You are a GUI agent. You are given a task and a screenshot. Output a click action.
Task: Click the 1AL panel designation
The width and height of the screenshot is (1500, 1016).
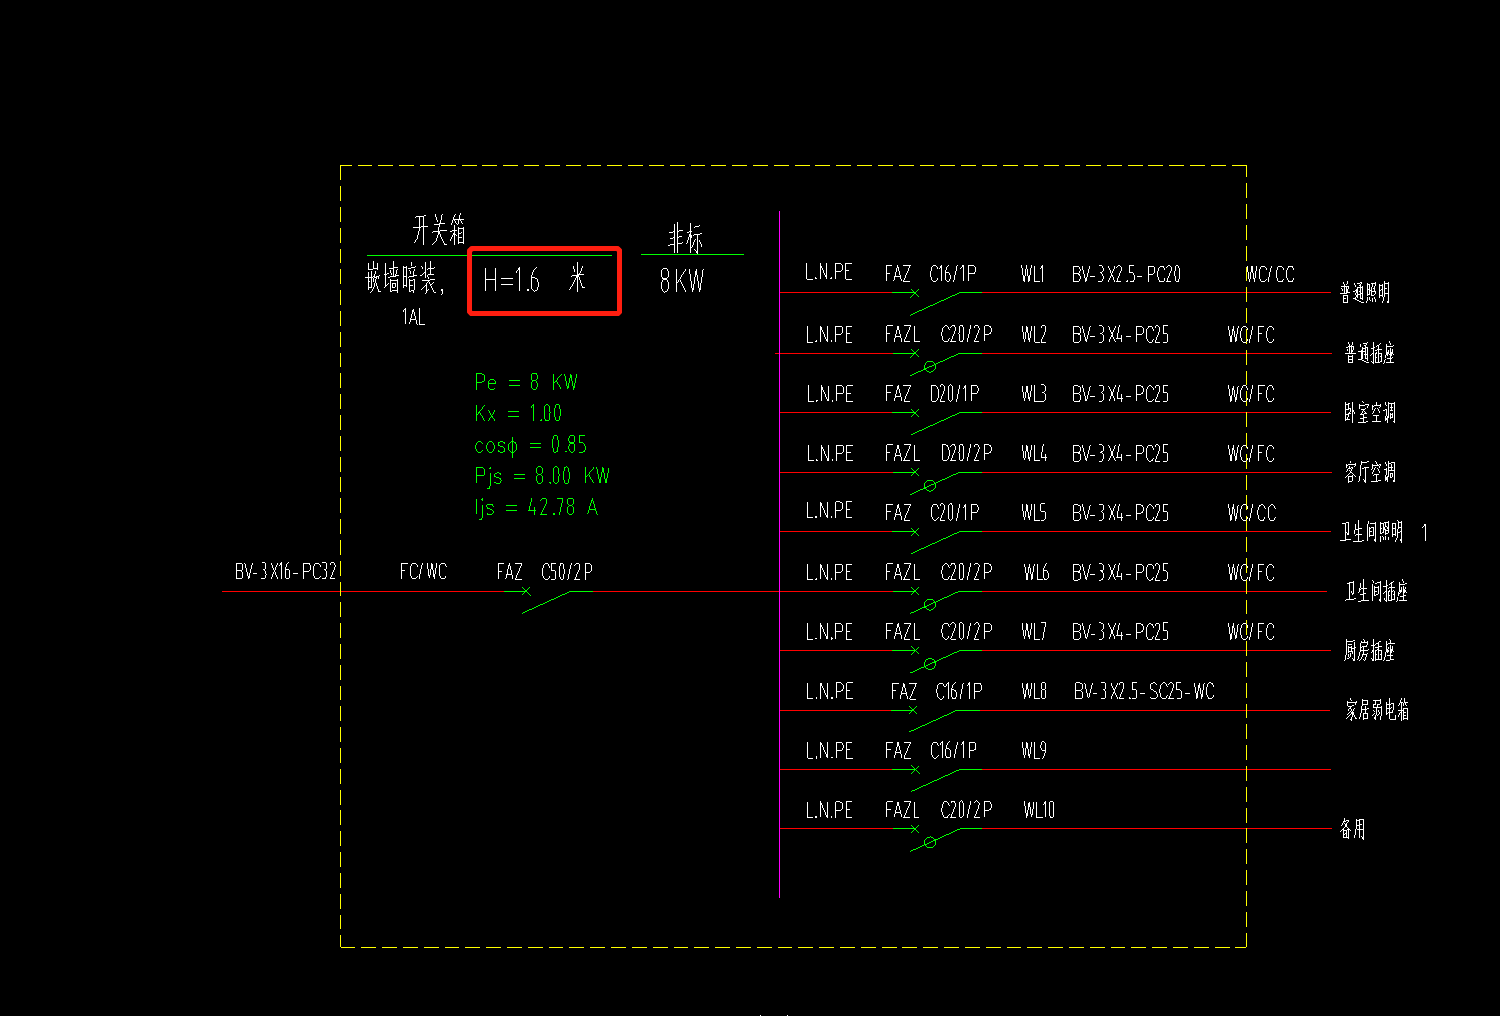[413, 317]
